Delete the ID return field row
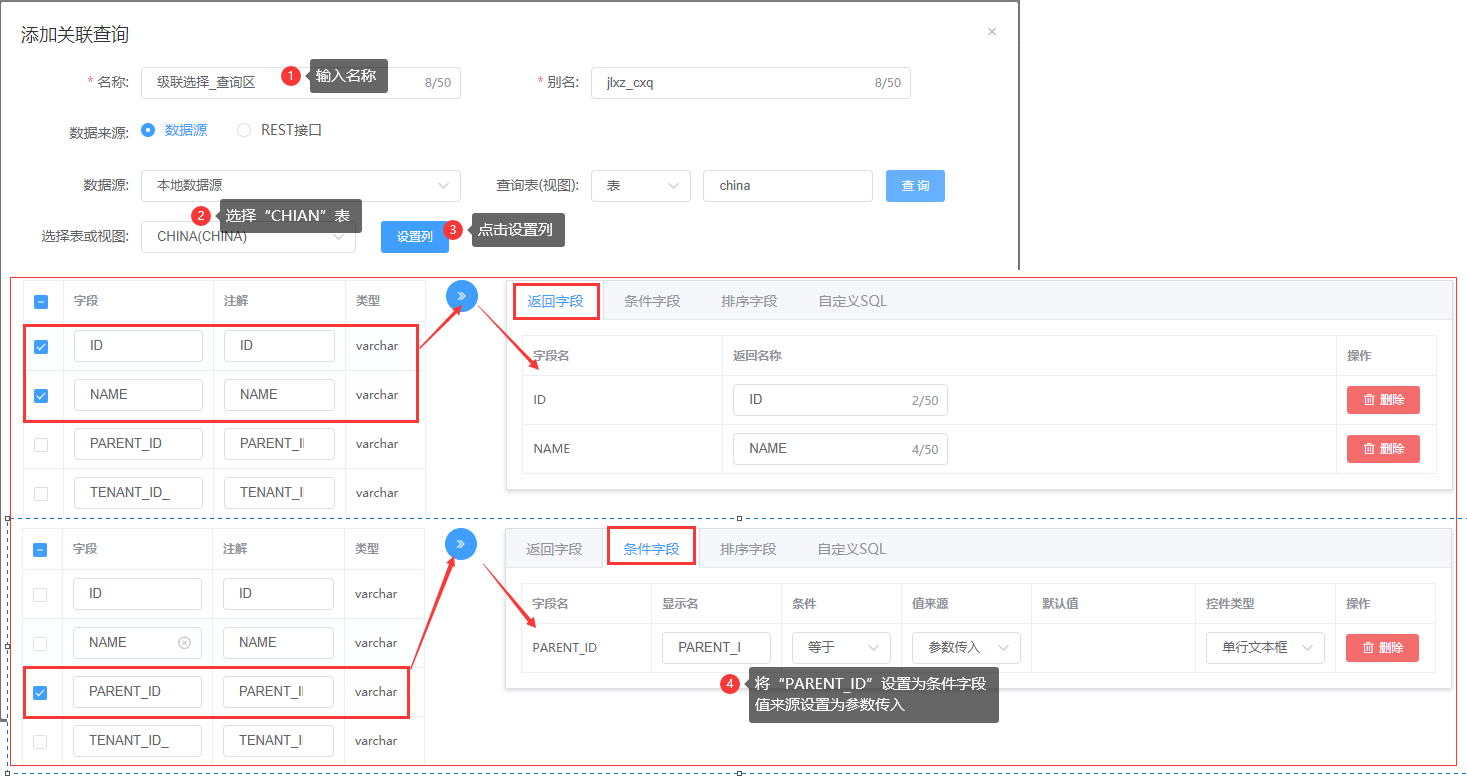1467x777 pixels. pos(1382,400)
